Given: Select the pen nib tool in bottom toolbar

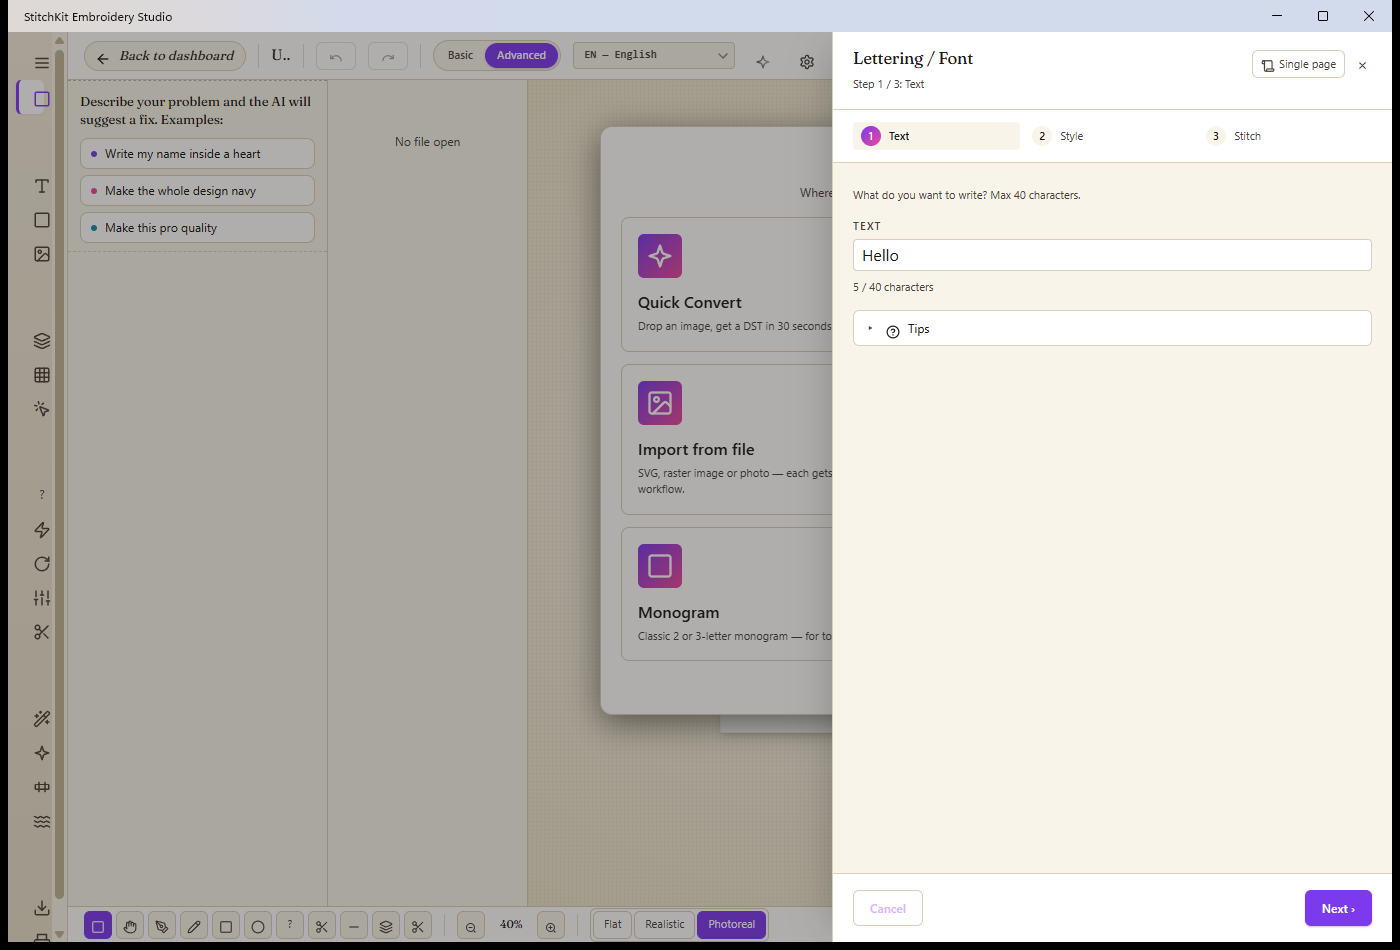Looking at the screenshot, I should (162, 926).
